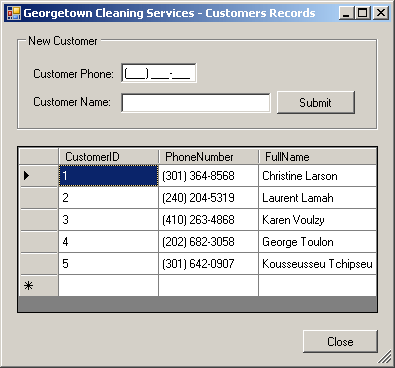Sort by the PhoneNumber column header
The height and width of the screenshot is (368, 395).
click(208, 157)
